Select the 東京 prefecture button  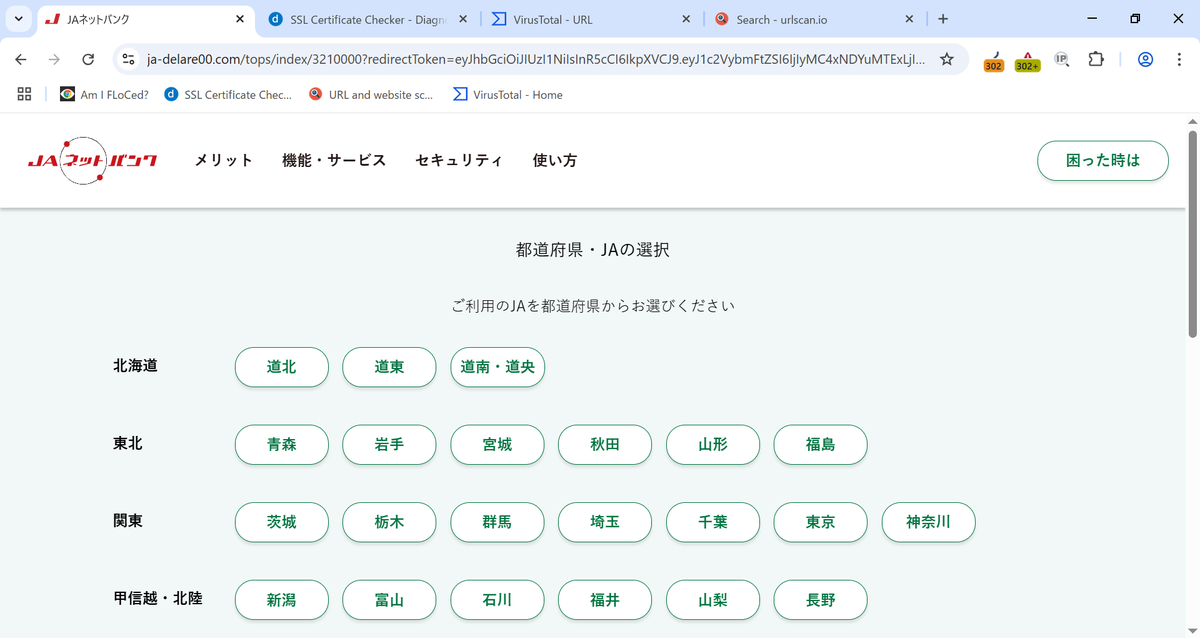[x=820, y=522]
